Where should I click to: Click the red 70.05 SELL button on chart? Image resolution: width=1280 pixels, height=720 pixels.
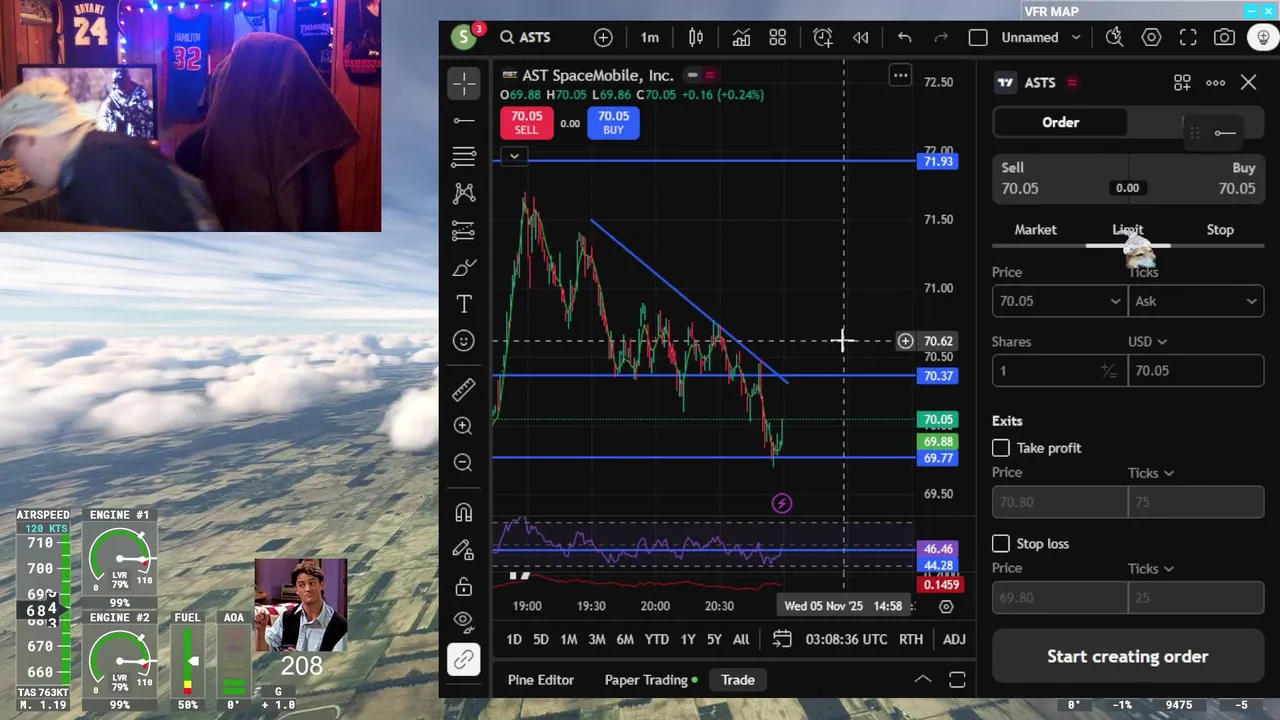(526, 122)
